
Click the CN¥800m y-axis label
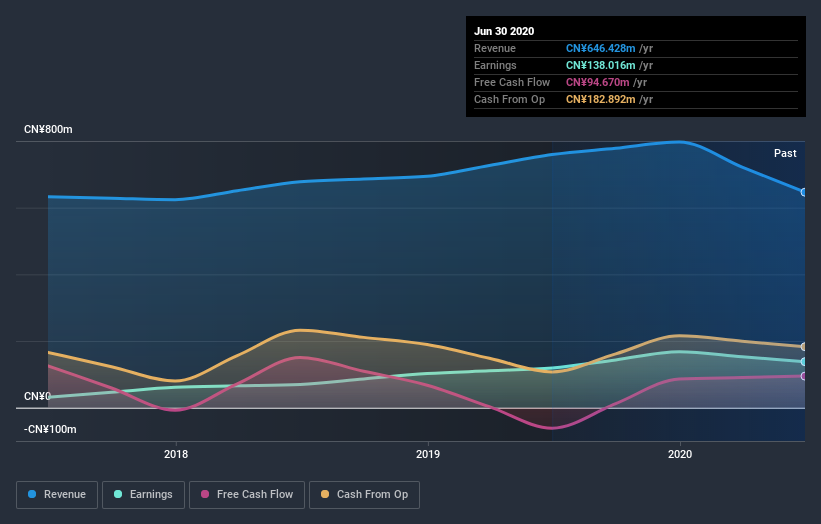click(x=48, y=129)
